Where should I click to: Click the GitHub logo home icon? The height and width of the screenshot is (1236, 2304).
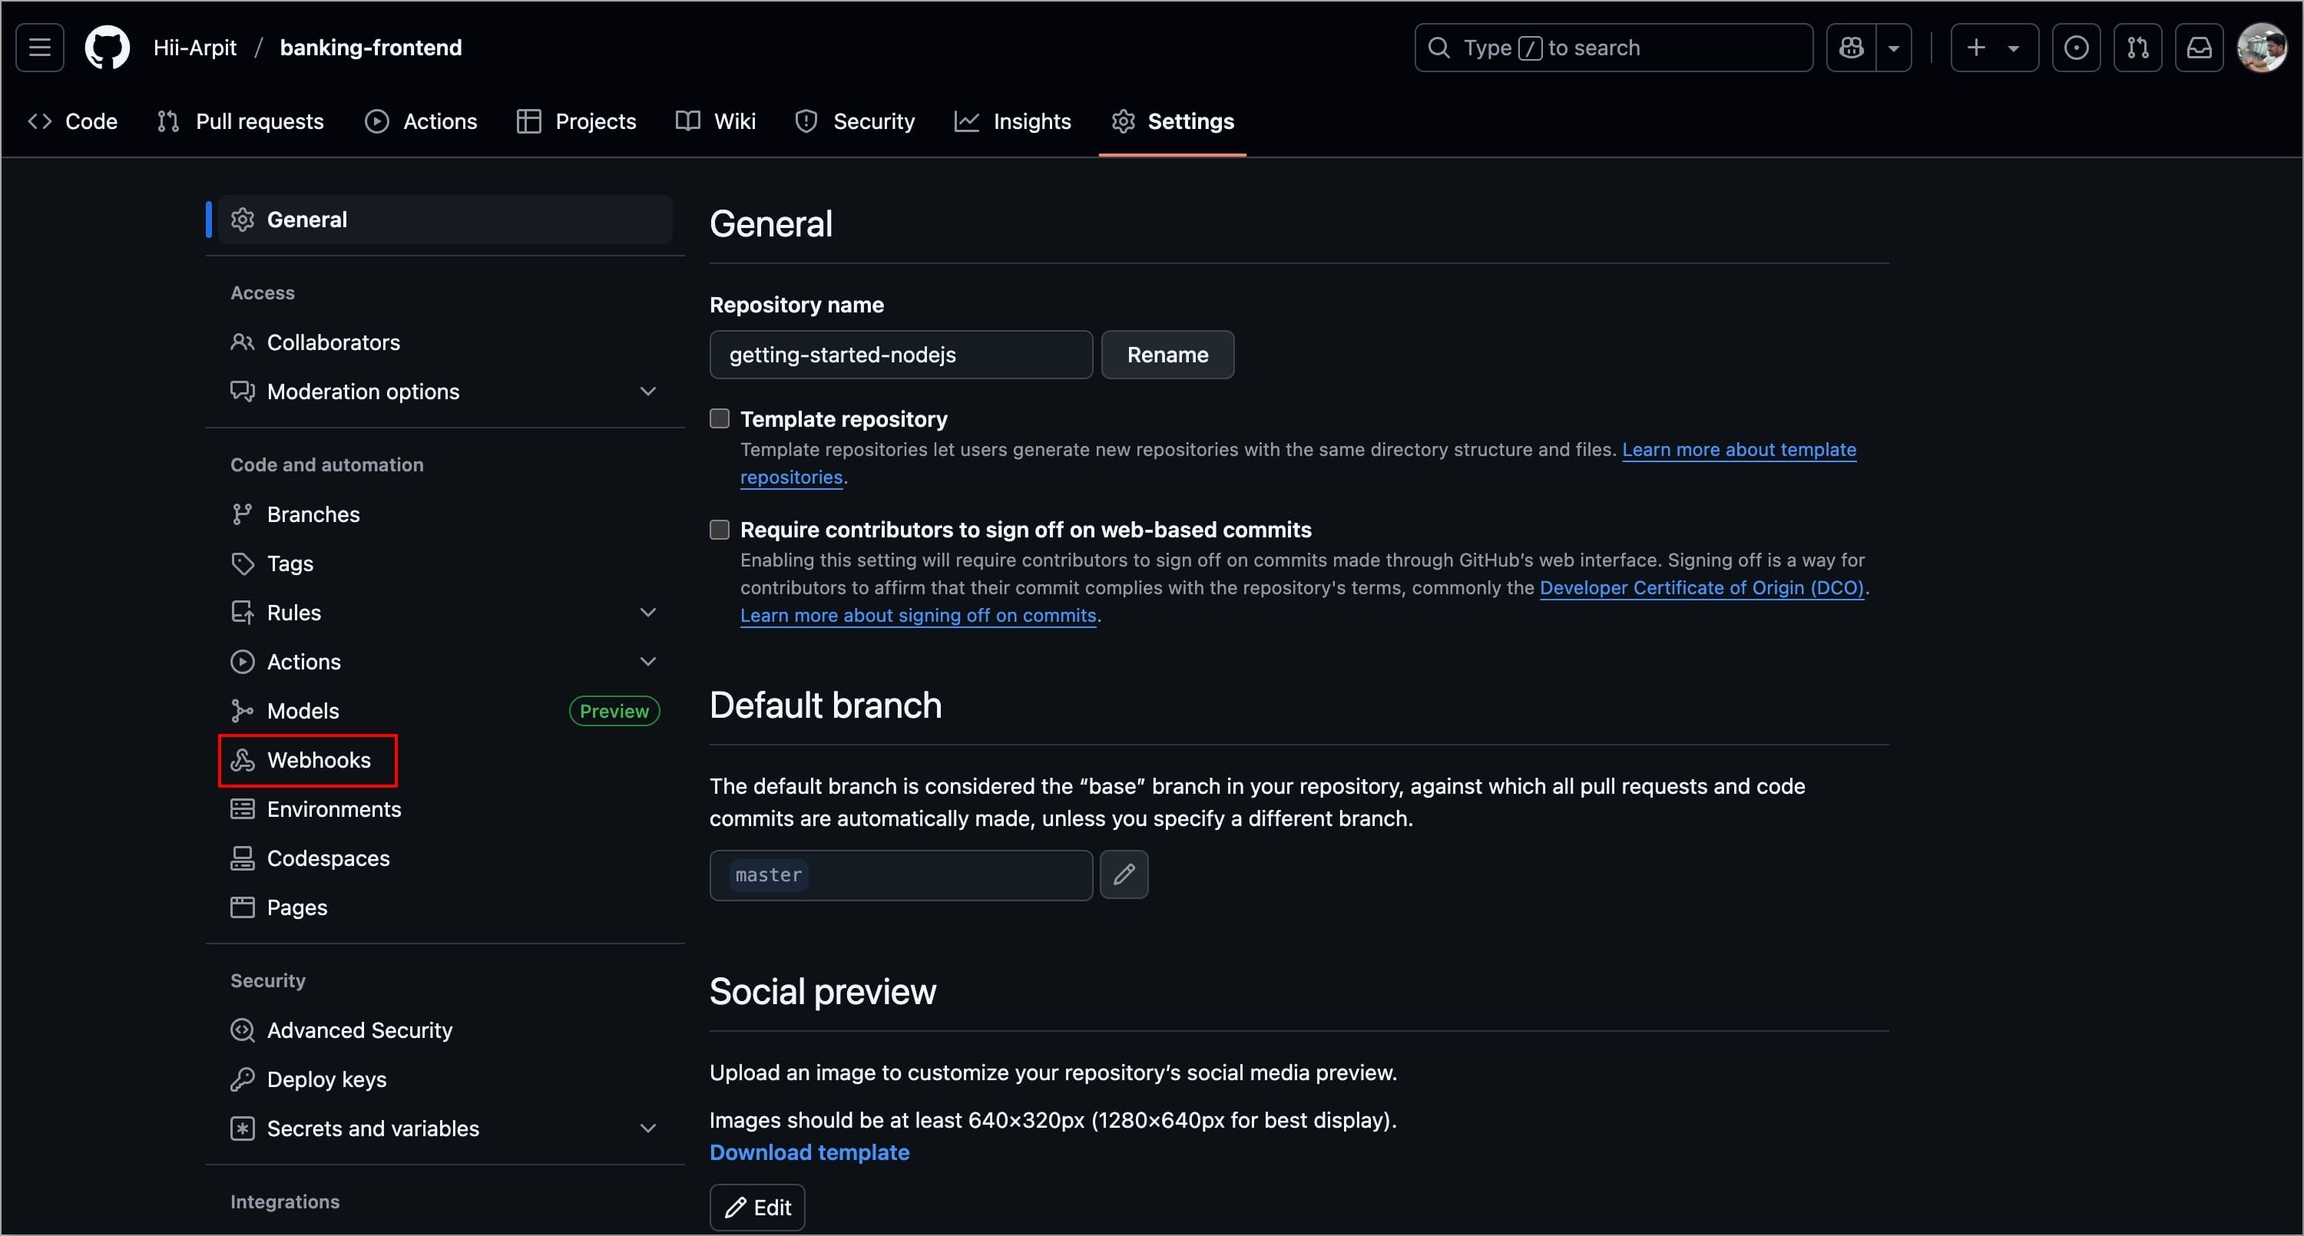pyautogui.click(x=107, y=47)
